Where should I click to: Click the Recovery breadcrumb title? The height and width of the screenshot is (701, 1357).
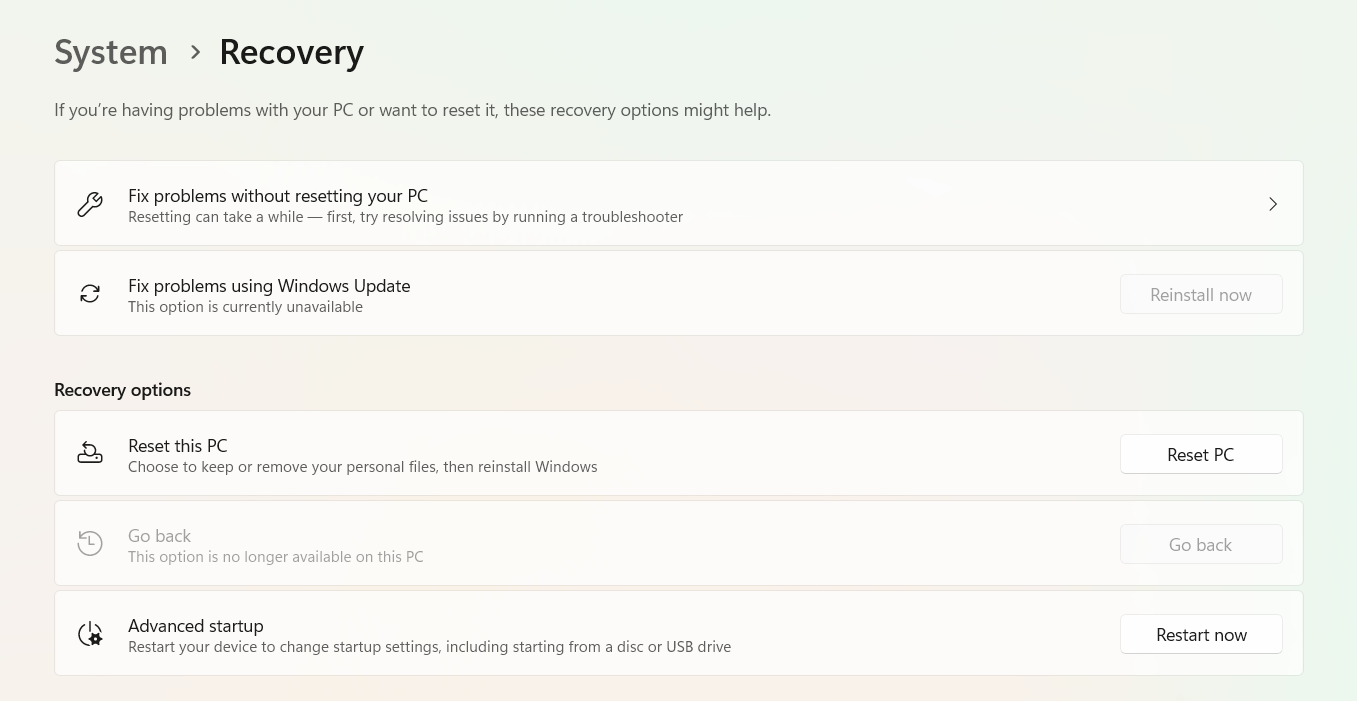(x=291, y=52)
